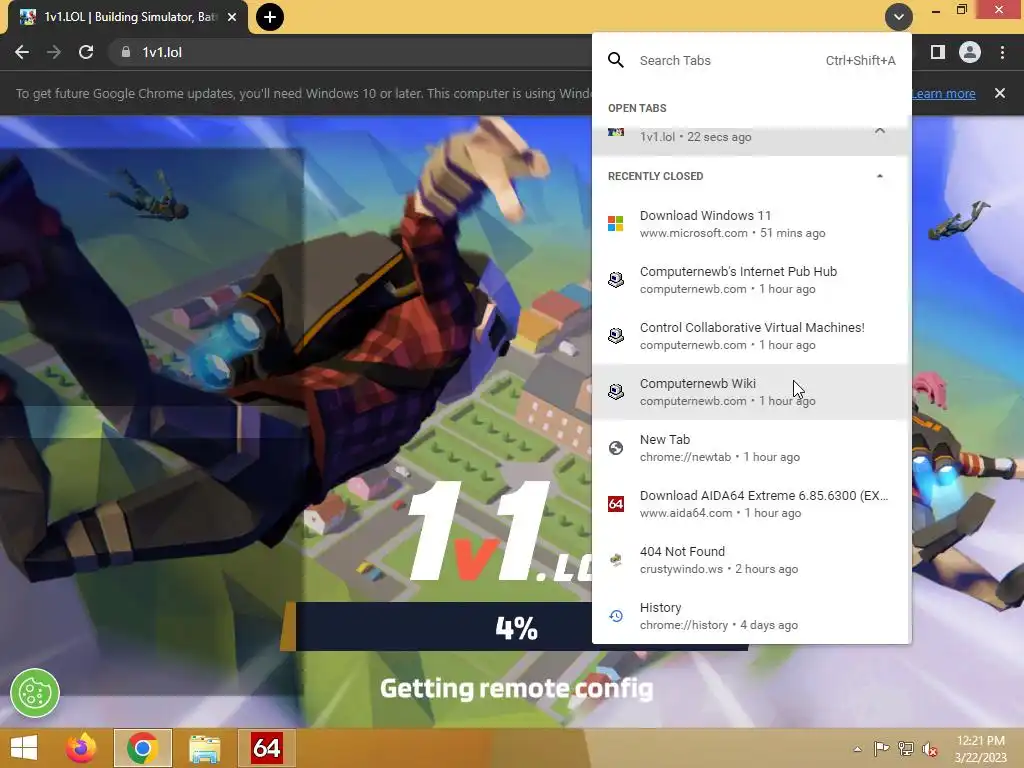
Task: Open the Windows Start button
Action: tap(24, 748)
